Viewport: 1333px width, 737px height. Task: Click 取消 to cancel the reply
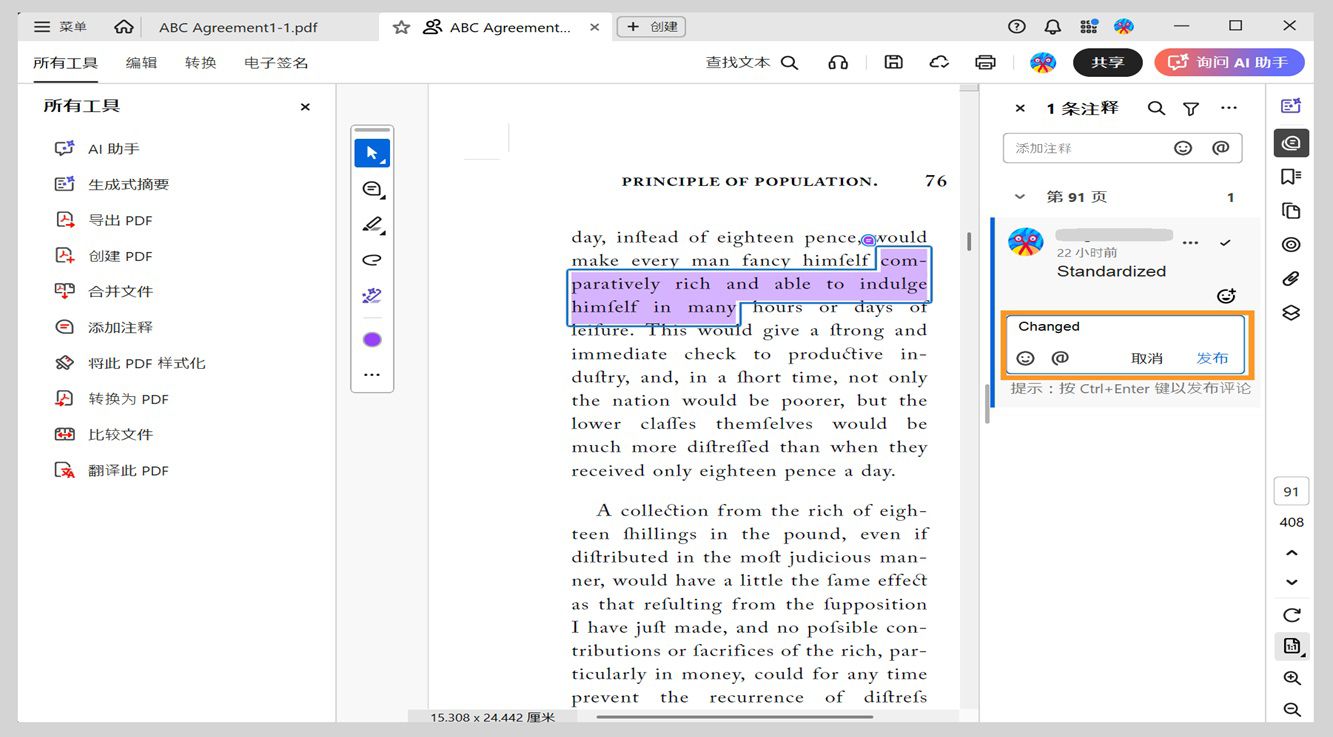coord(1147,358)
